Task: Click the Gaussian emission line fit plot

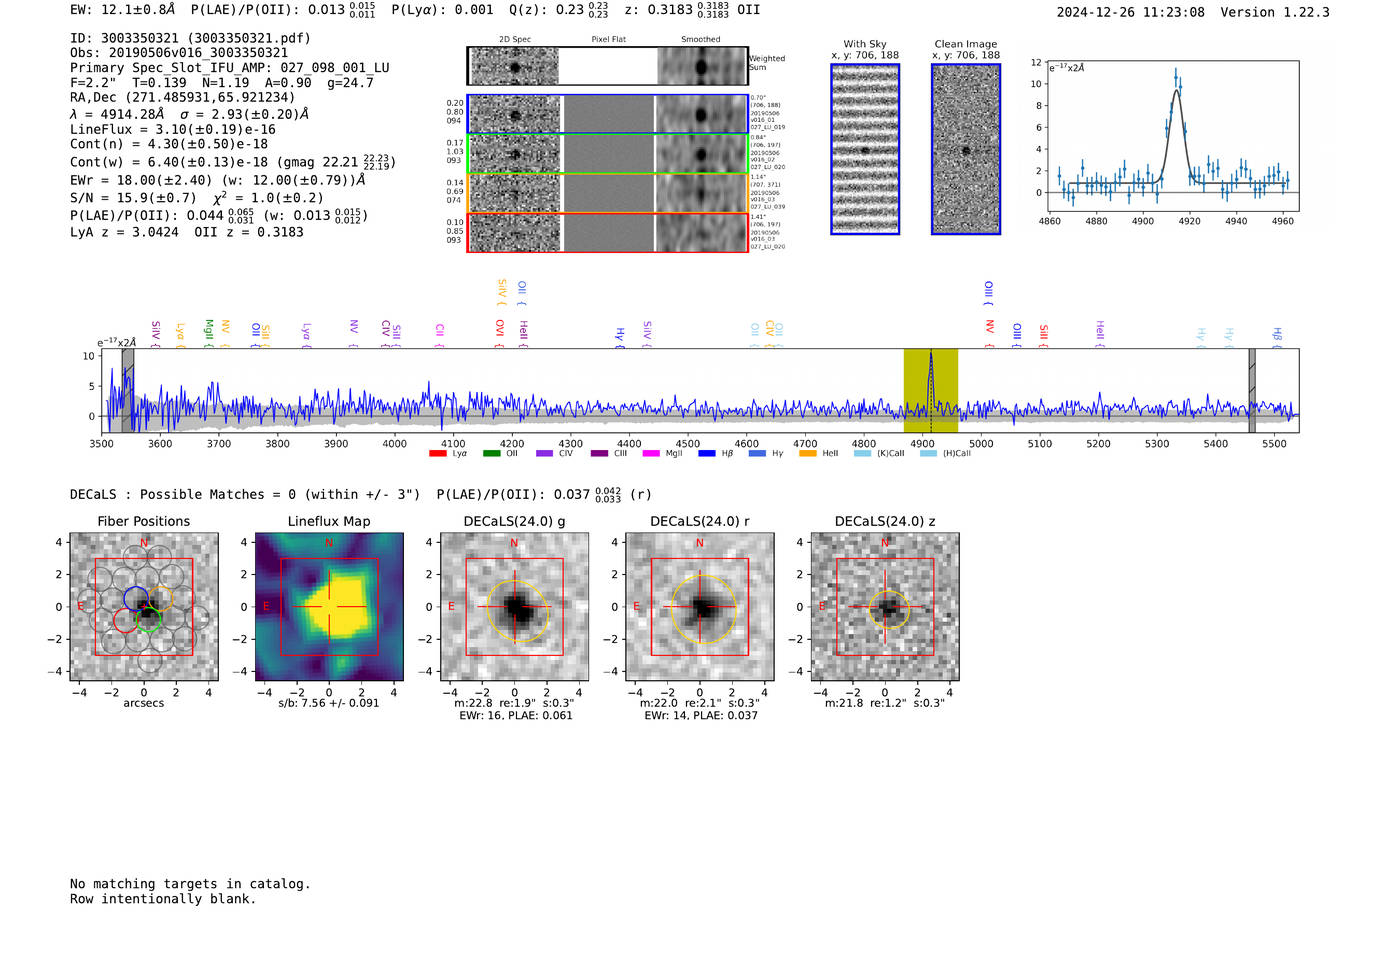Action: point(1172,136)
